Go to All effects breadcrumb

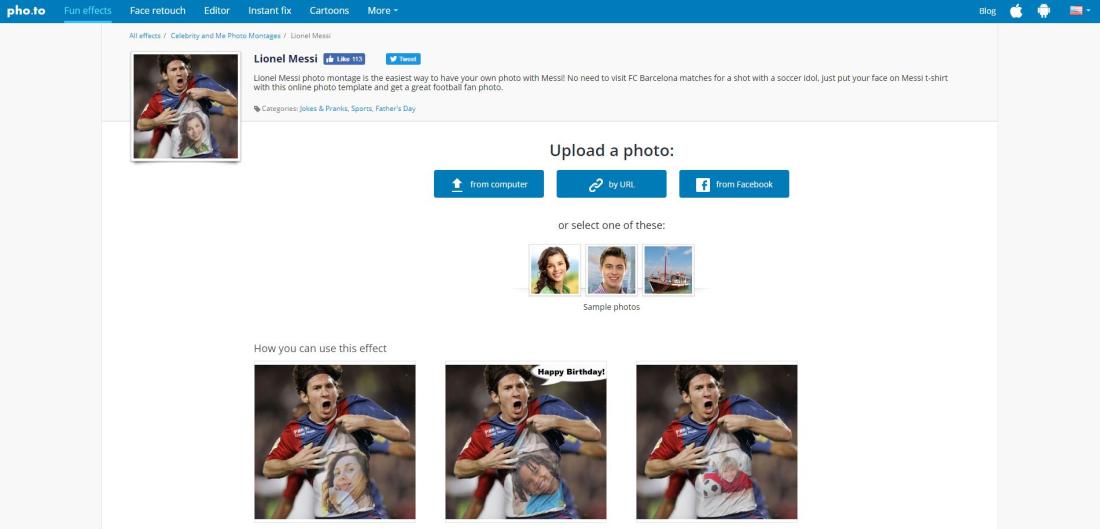(145, 35)
